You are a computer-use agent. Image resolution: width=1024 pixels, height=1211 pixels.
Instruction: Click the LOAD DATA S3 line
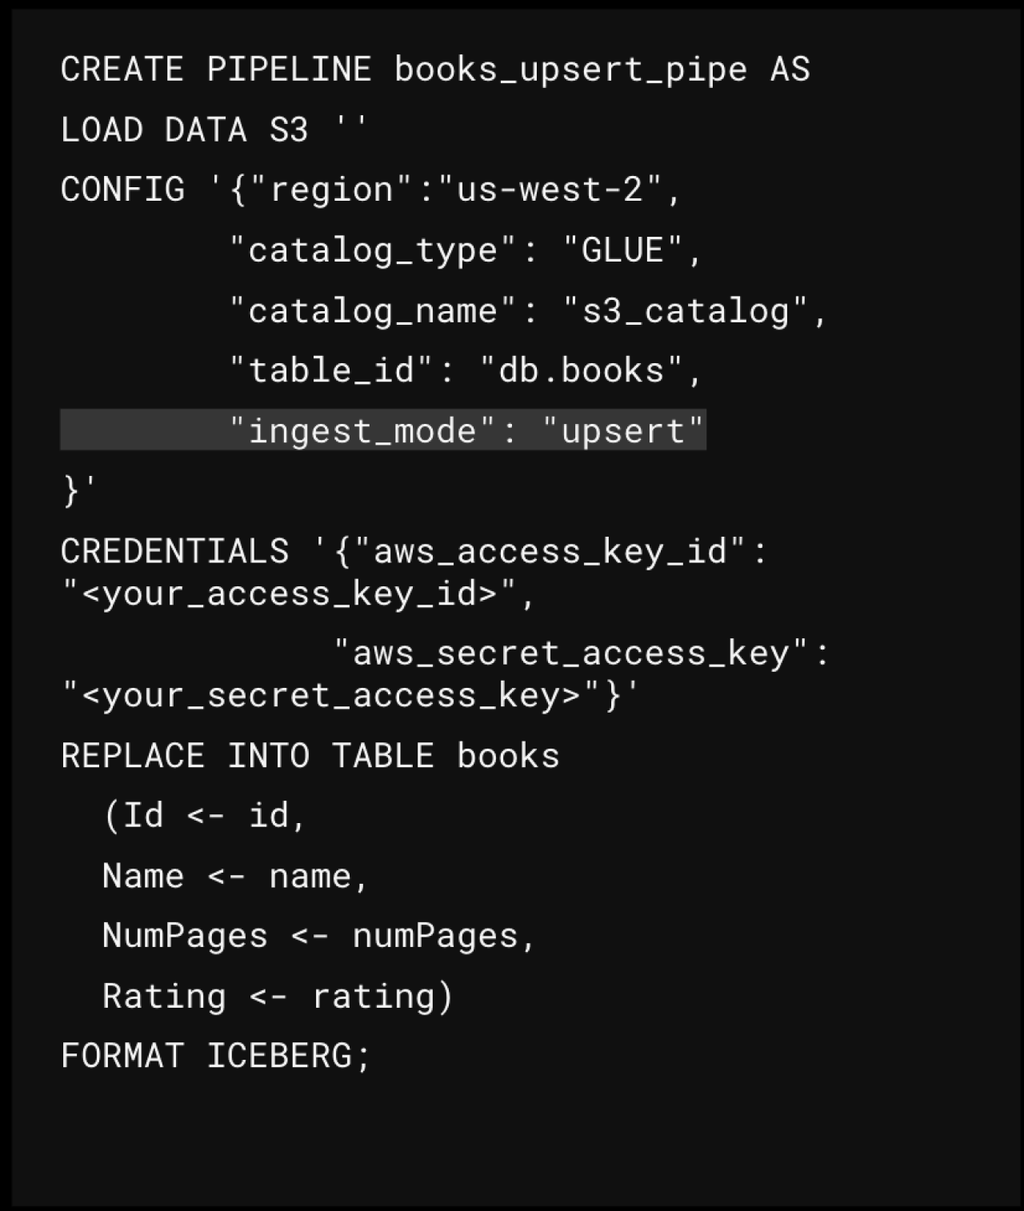point(214,129)
